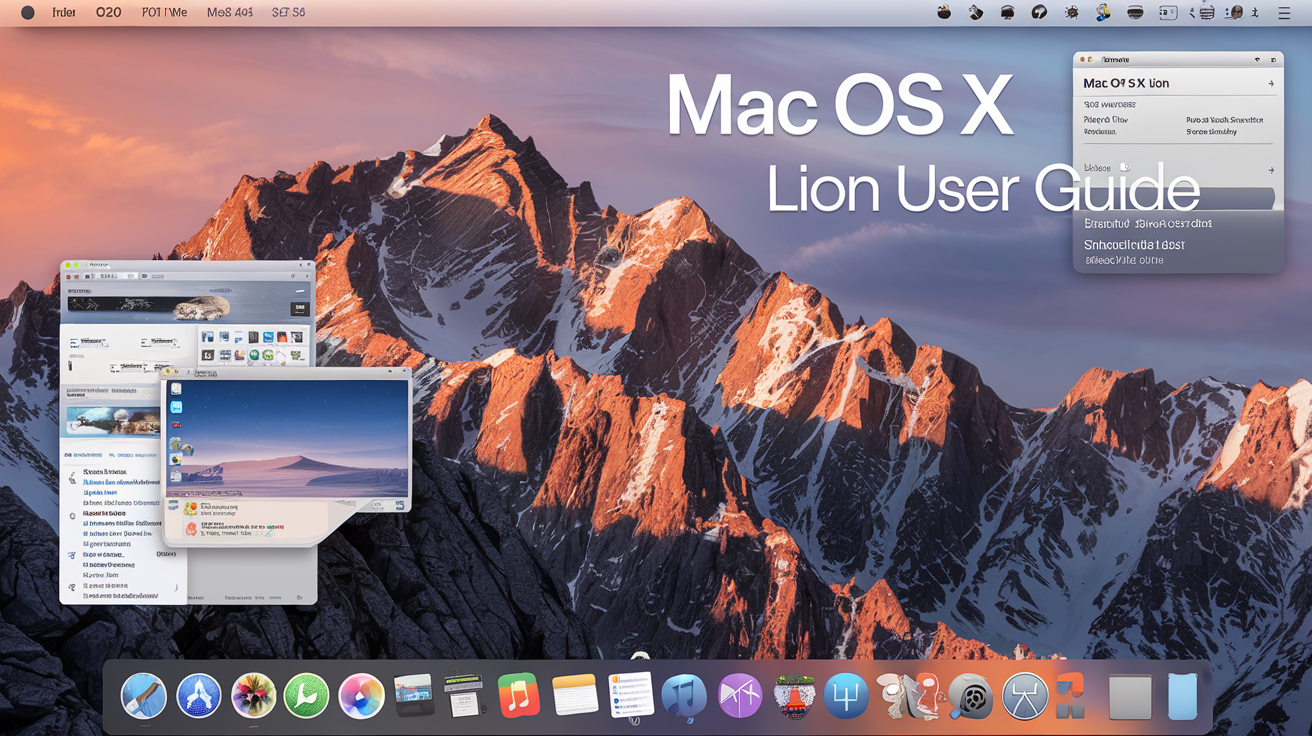1312x736 pixels.
Task: Open the list menu icon at menu bar right
Action: click(1284, 12)
